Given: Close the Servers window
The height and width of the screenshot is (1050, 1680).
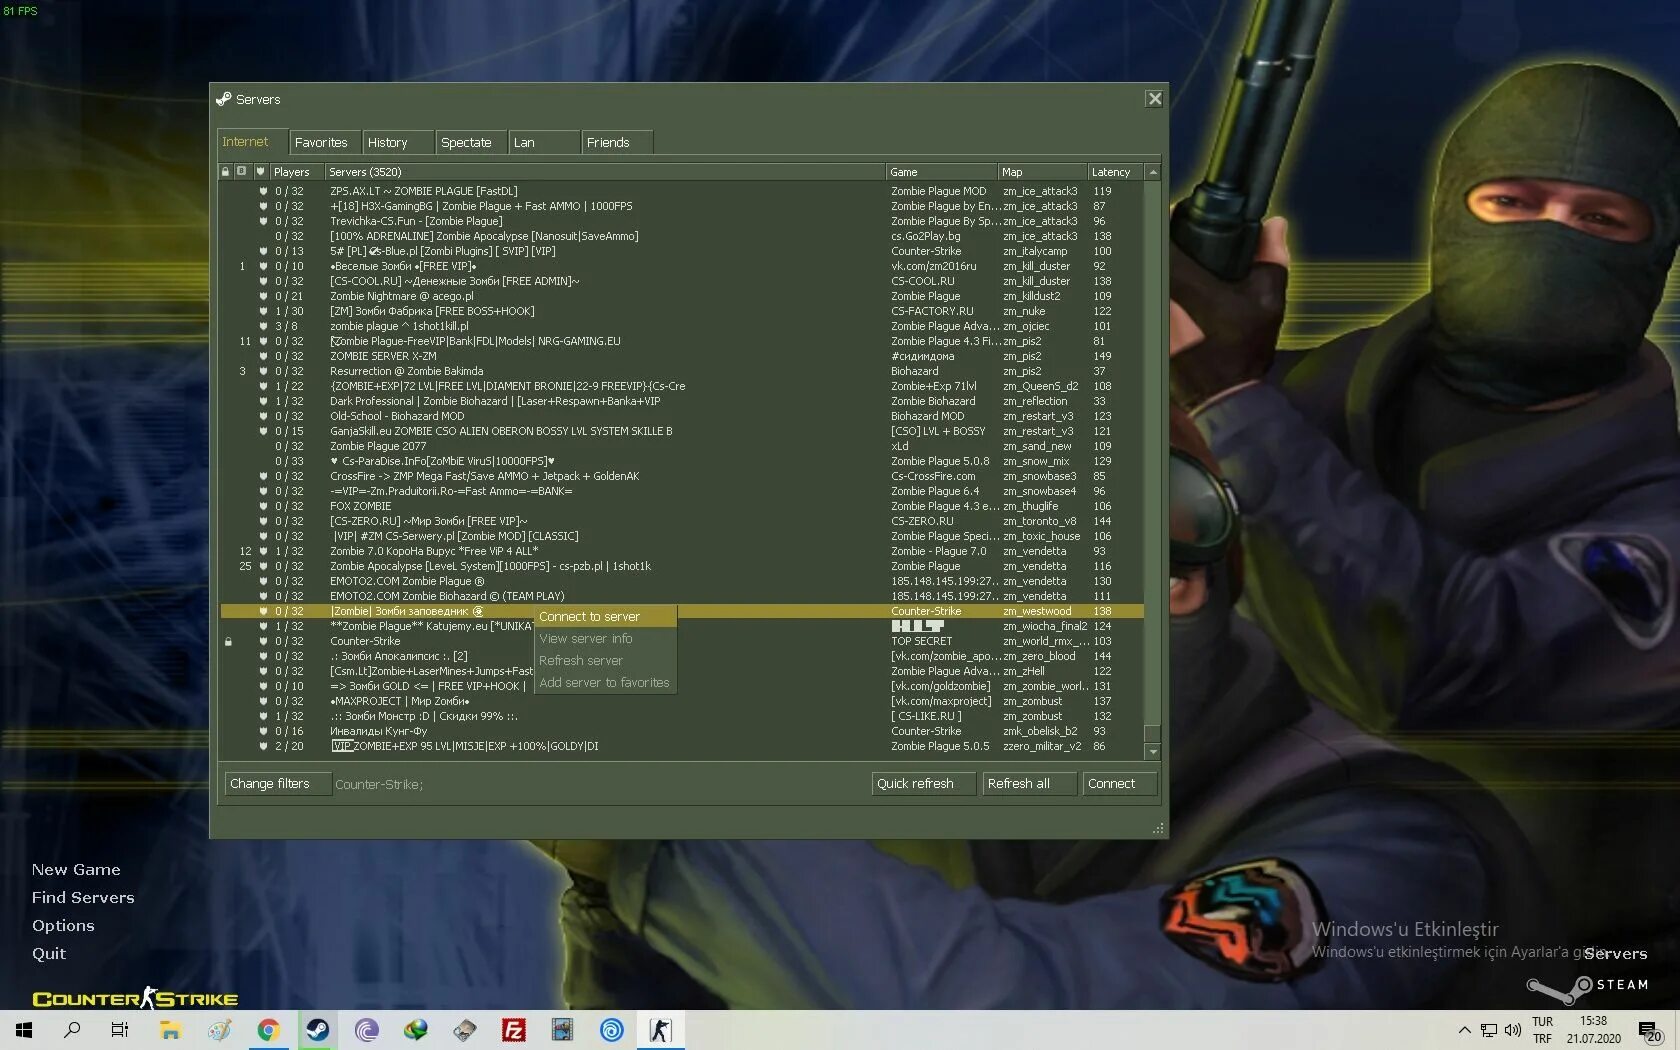Looking at the screenshot, I should [x=1154, y=98].
